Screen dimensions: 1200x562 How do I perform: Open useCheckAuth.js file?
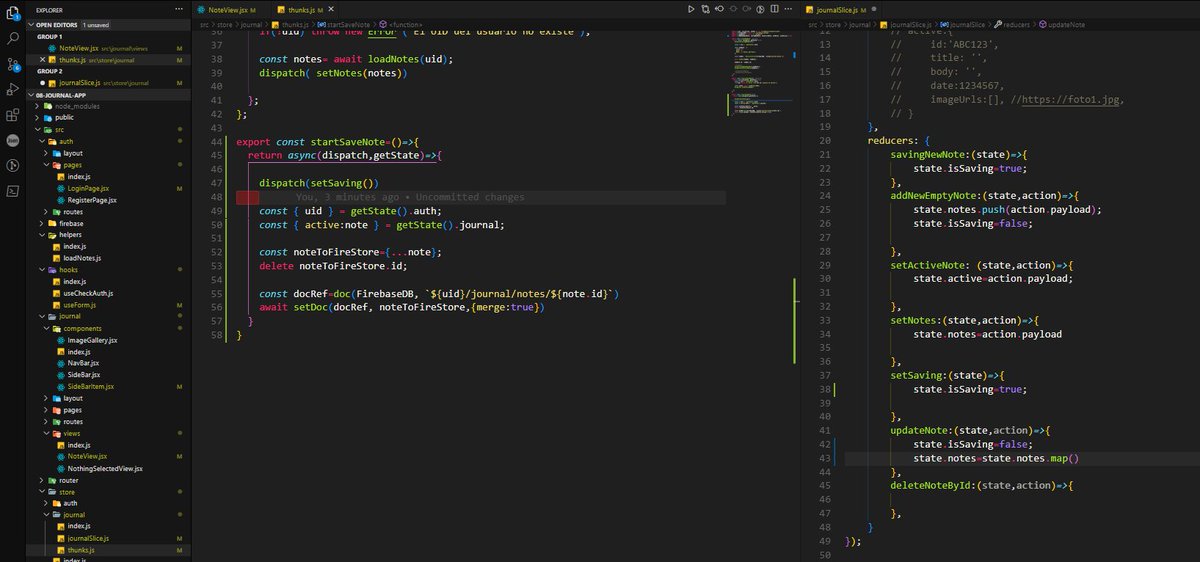click(x=87, y=293)
